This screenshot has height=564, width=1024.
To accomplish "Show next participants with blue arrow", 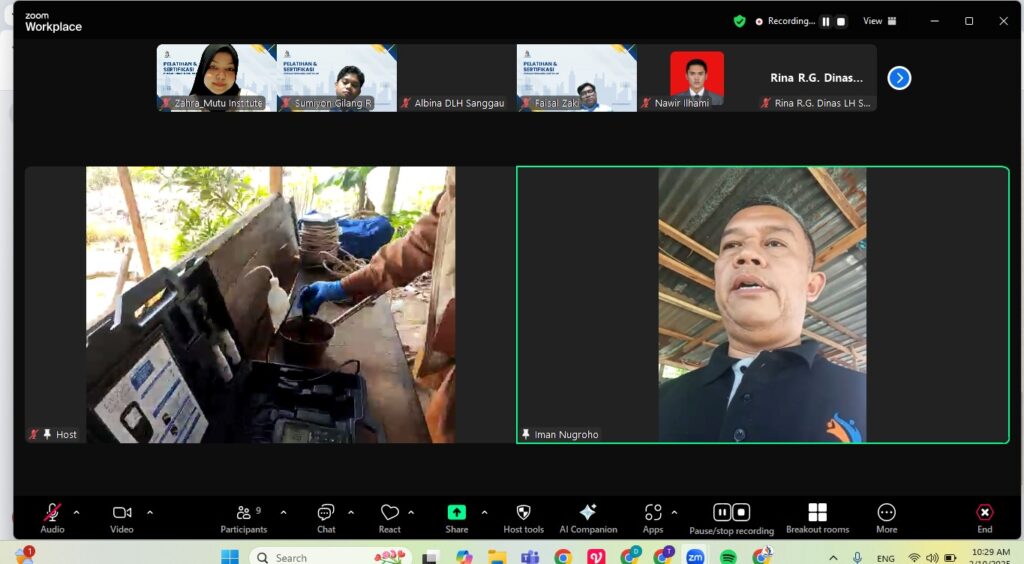I will (899, 78).
